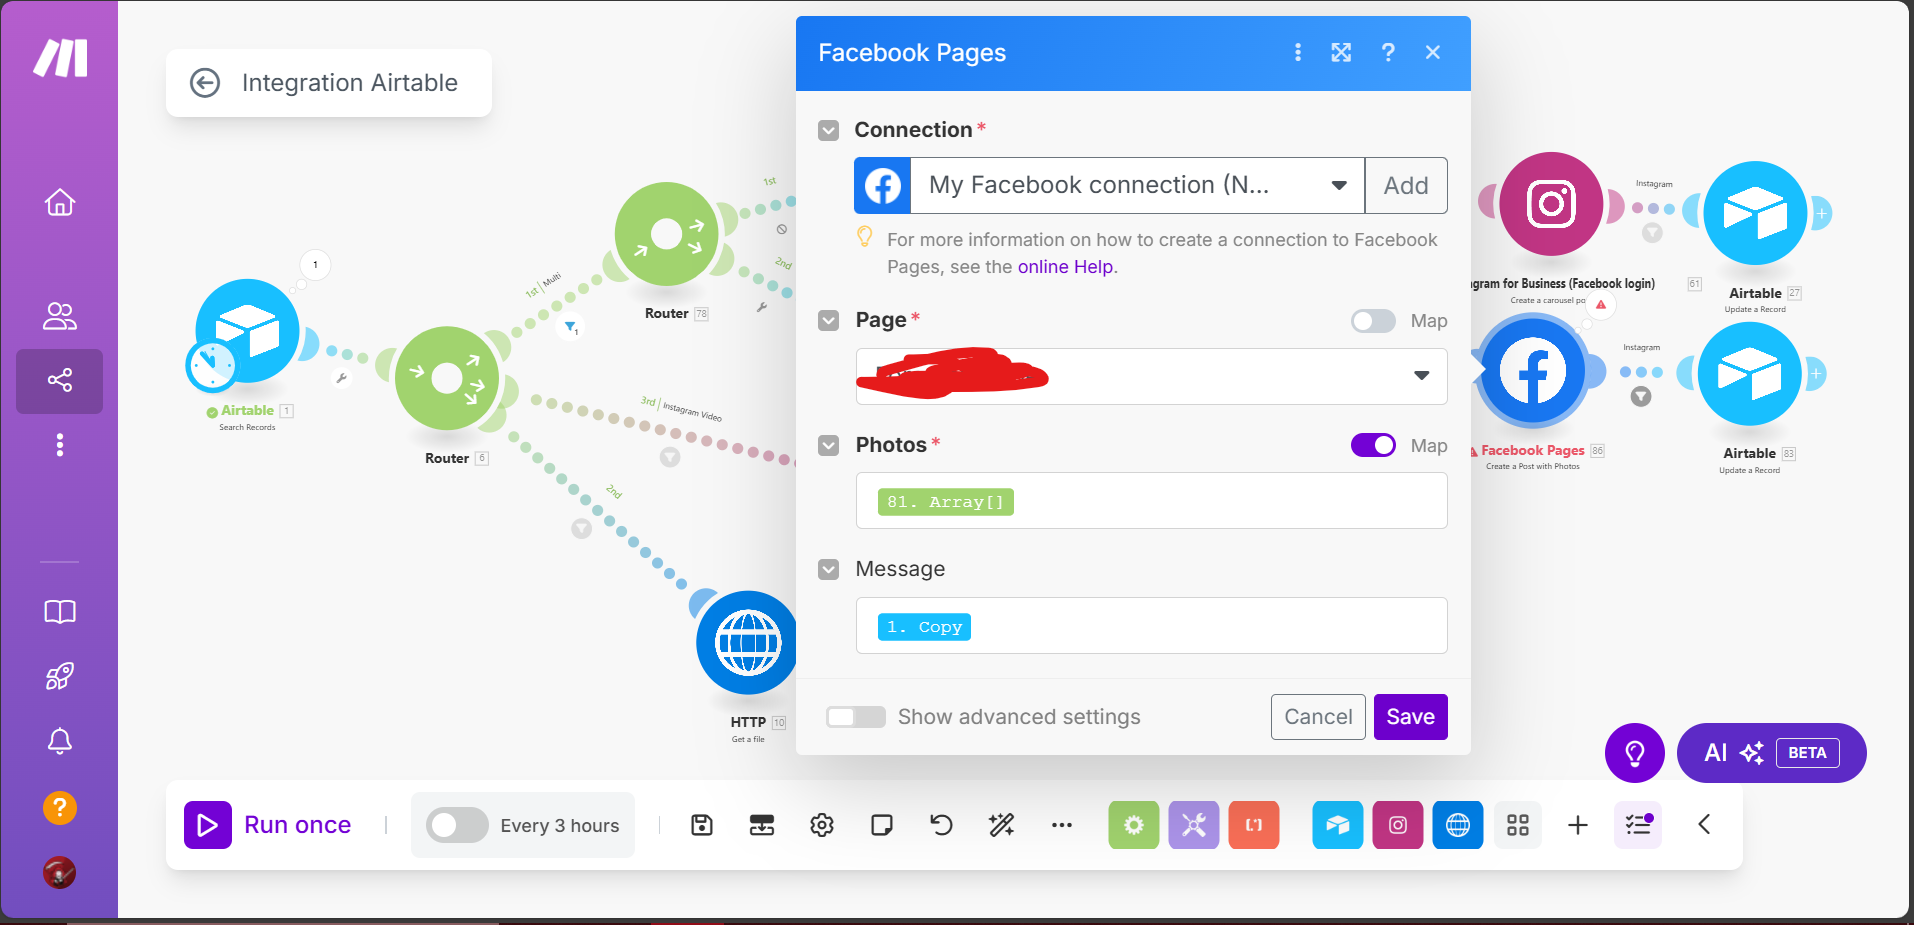The width and height of the screenshot is (1914, 925).
Task: Open What's New rocket icon
Action: click(60, 676)
